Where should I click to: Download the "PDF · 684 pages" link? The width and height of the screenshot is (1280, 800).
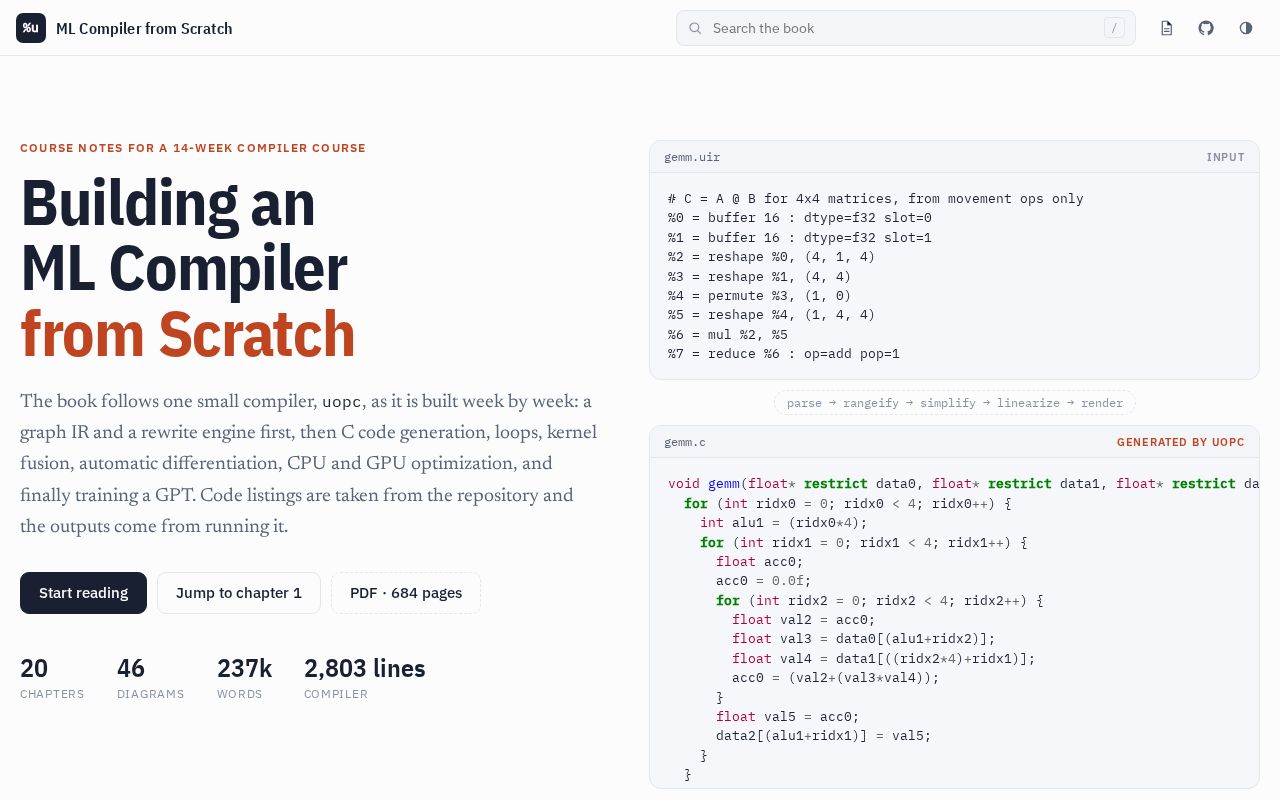(x=406, y=593)
